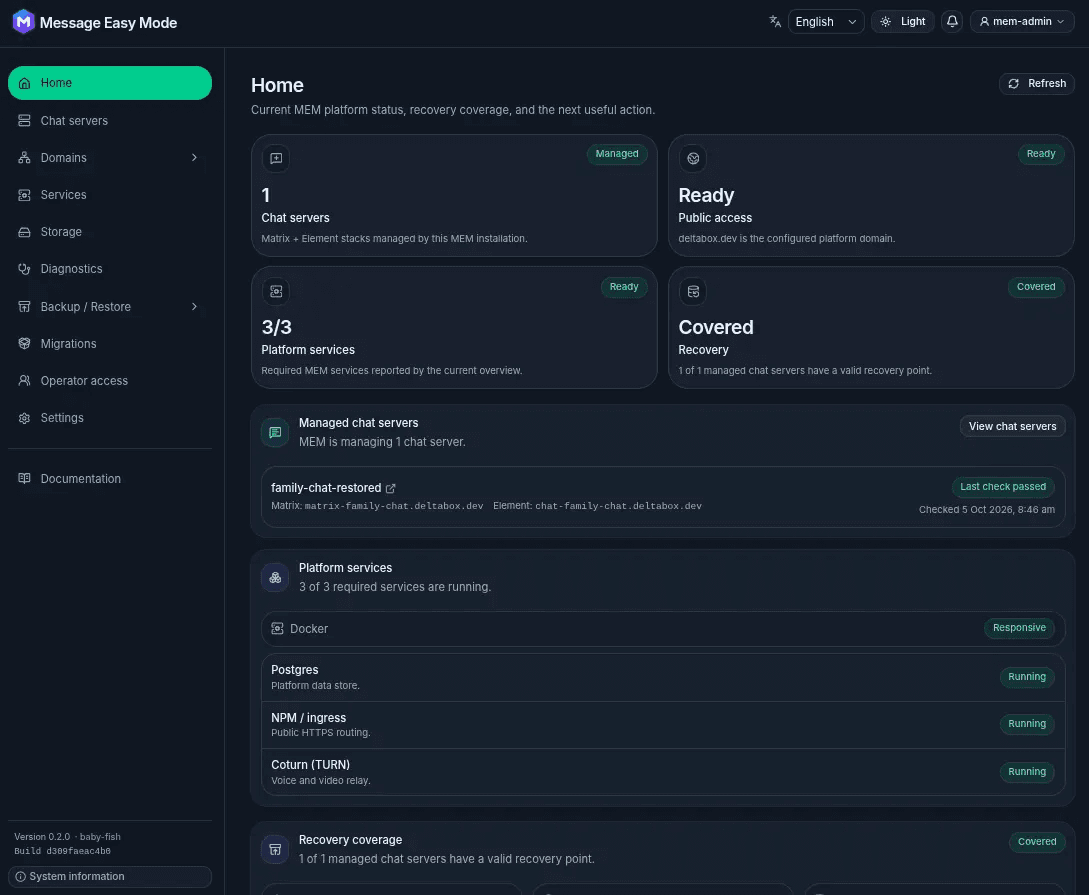This screenshot has height=895, width=1089.
Task: Open System information
Action: pos(110,877)
